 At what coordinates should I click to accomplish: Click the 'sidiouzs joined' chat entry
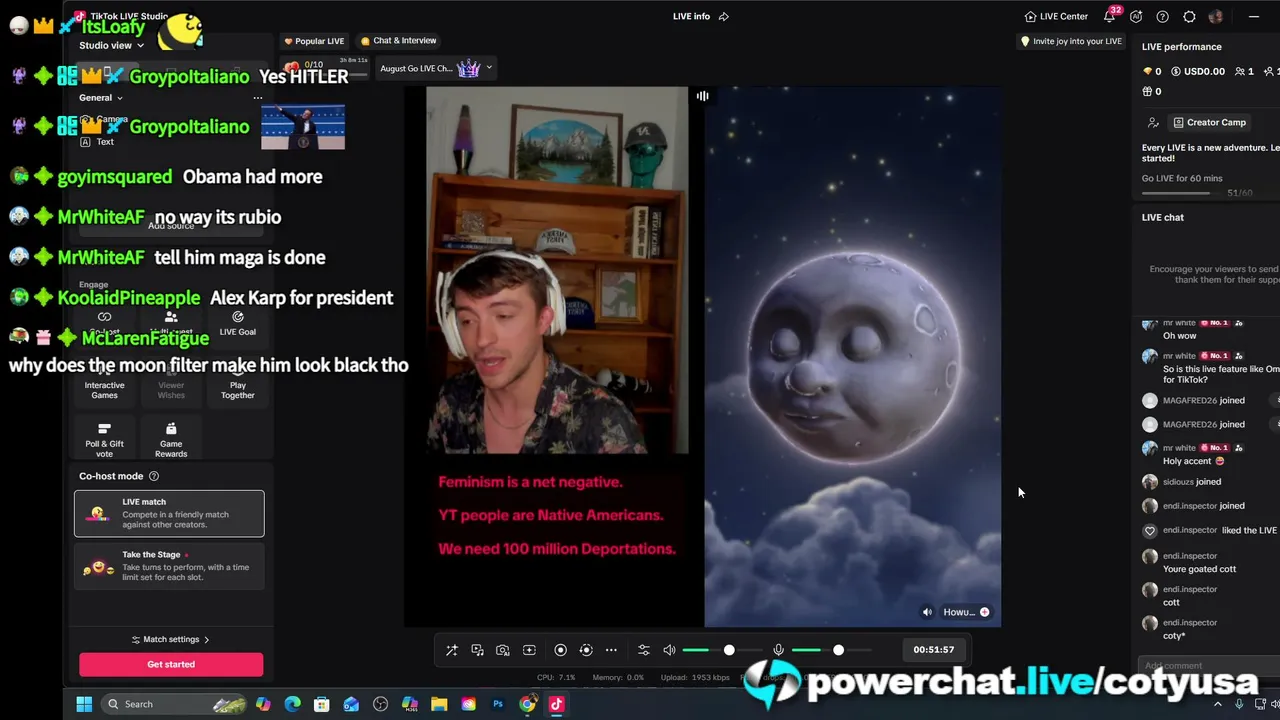[x=1191, y=481]
